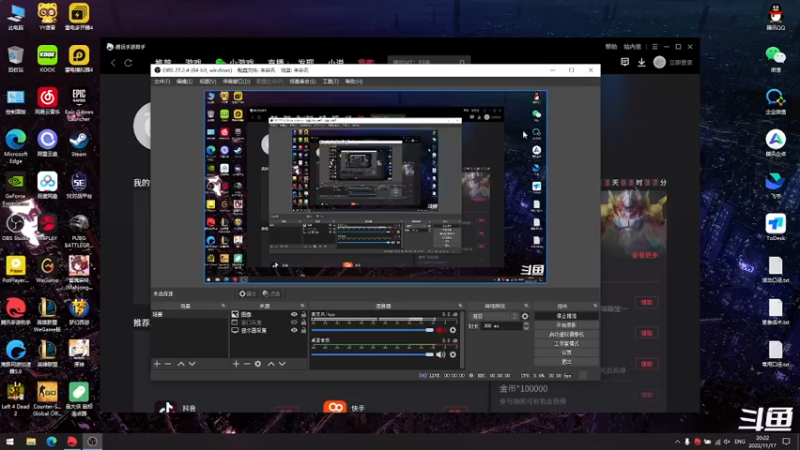Remove the selected scene with minus icon

[168, 364]
